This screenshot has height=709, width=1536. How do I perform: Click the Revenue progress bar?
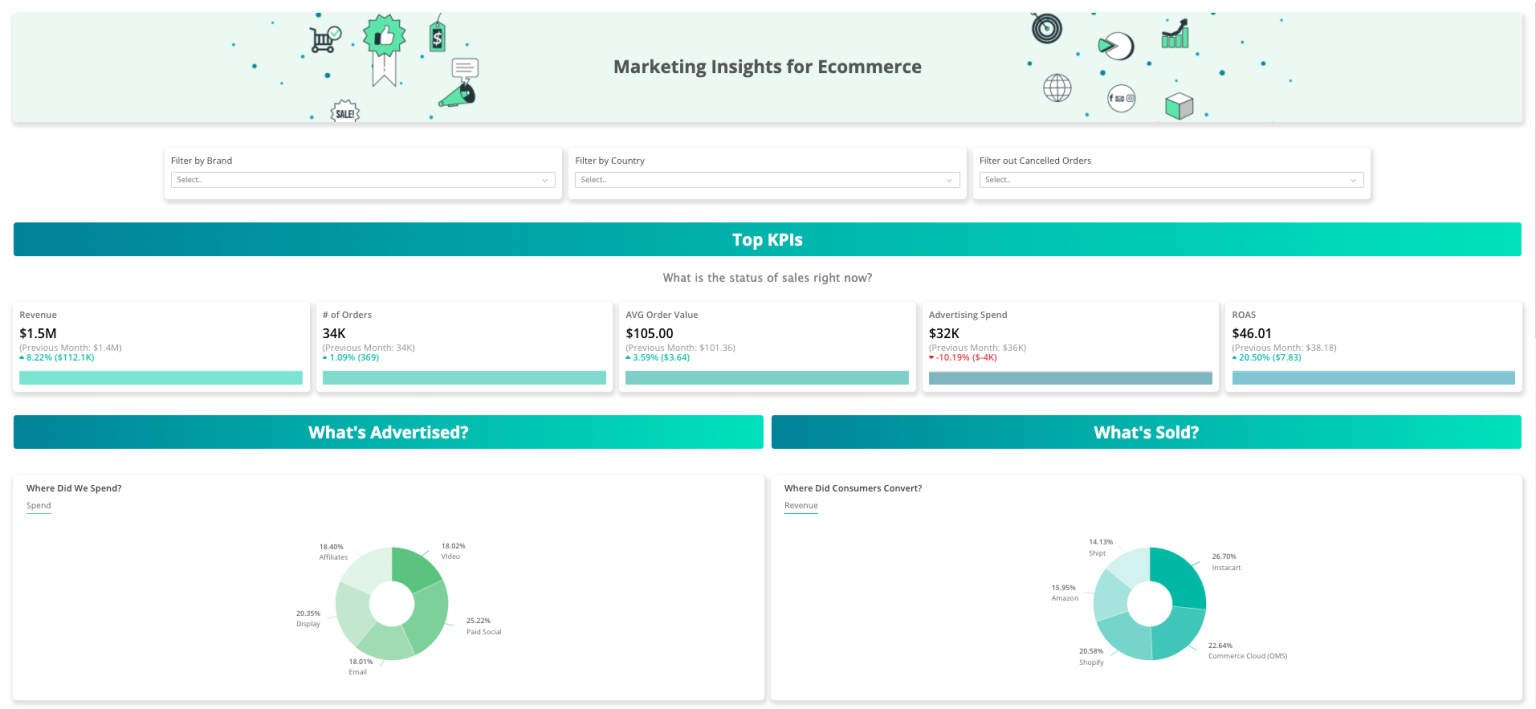[x=161, y=377]
